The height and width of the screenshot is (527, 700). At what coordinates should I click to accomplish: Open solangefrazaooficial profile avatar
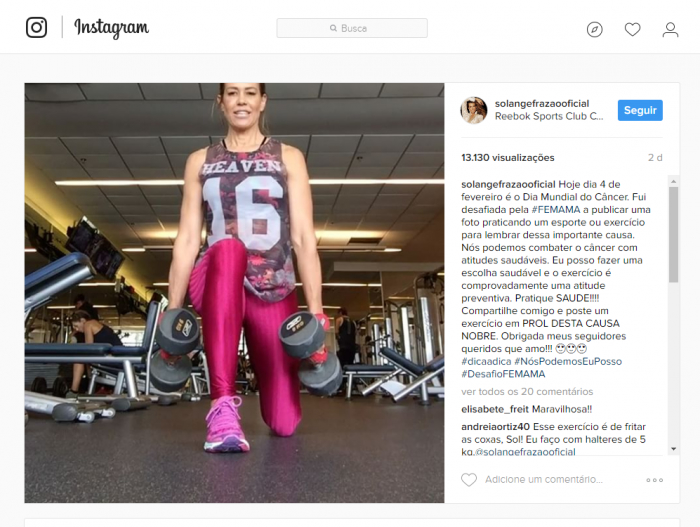tap(474, 110)
